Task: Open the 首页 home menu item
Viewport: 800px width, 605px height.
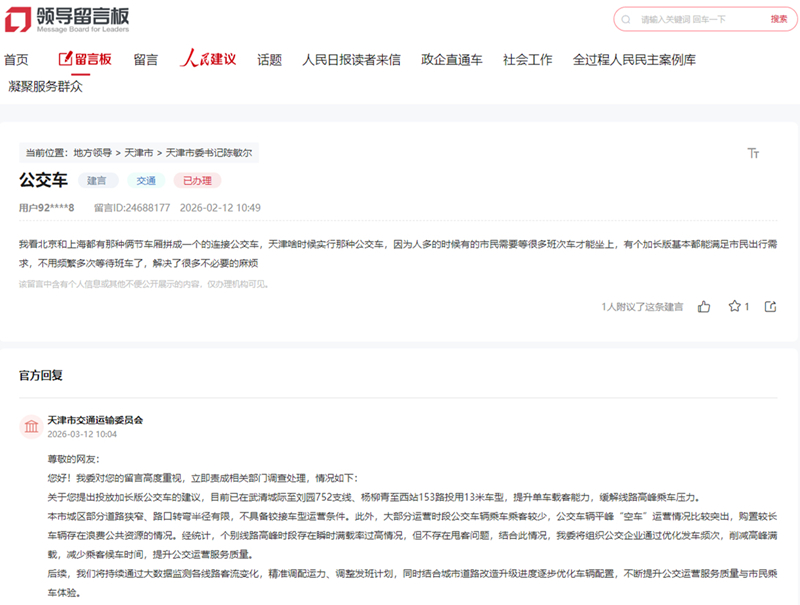Action: tap(16, 60)
